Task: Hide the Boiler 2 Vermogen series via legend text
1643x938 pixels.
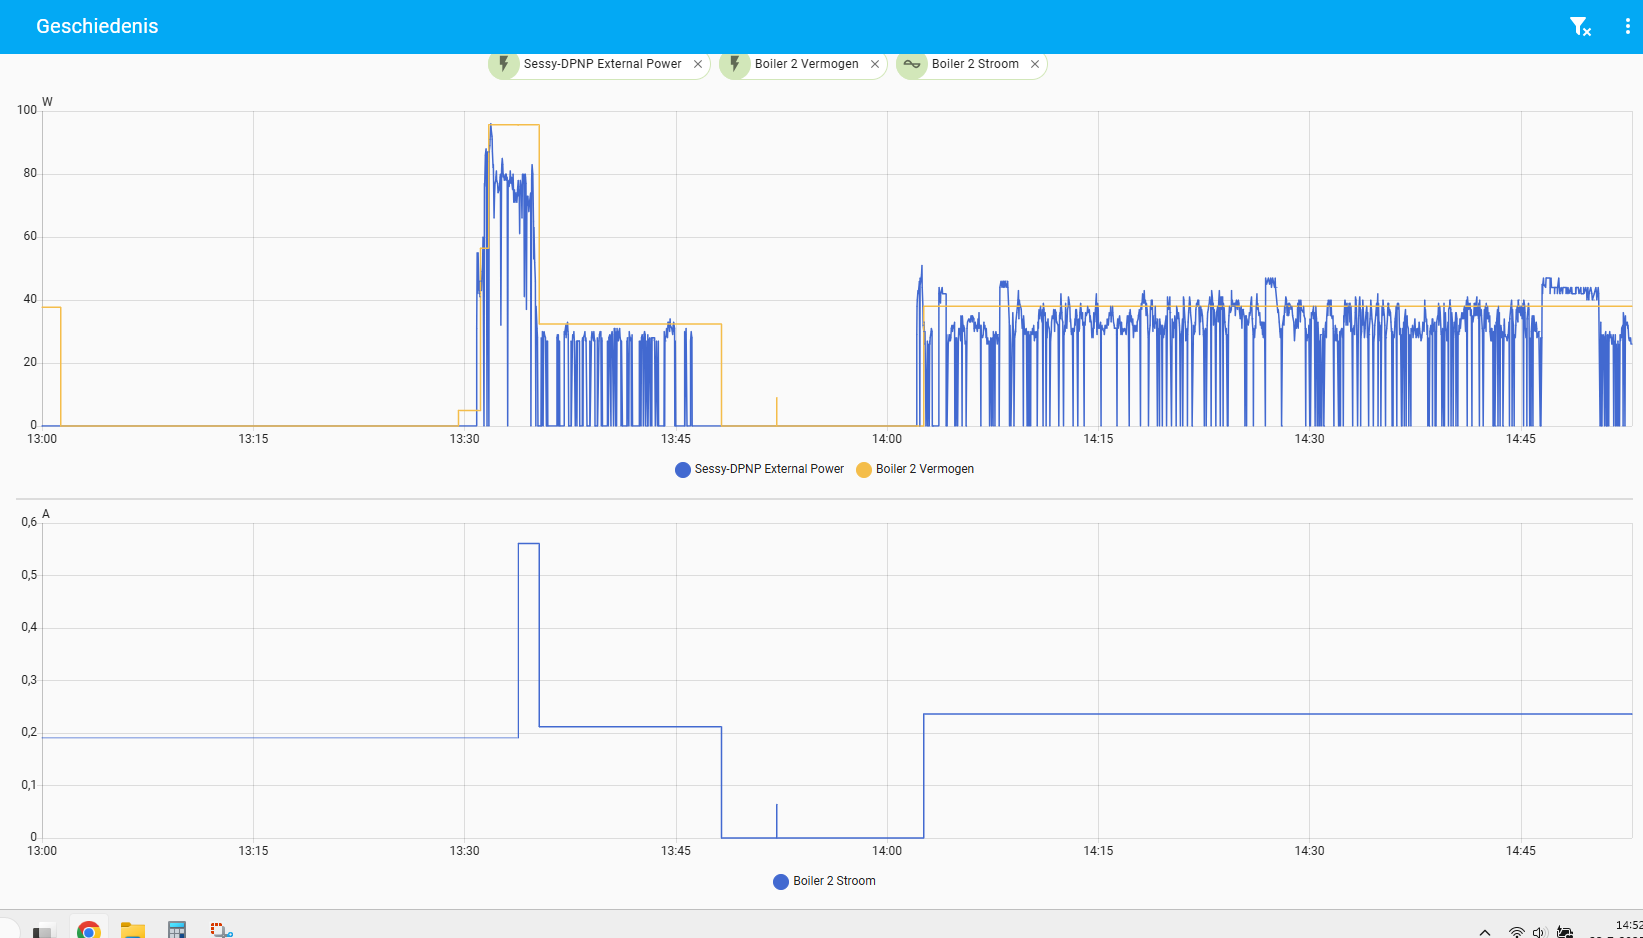Action: point(925,469)
